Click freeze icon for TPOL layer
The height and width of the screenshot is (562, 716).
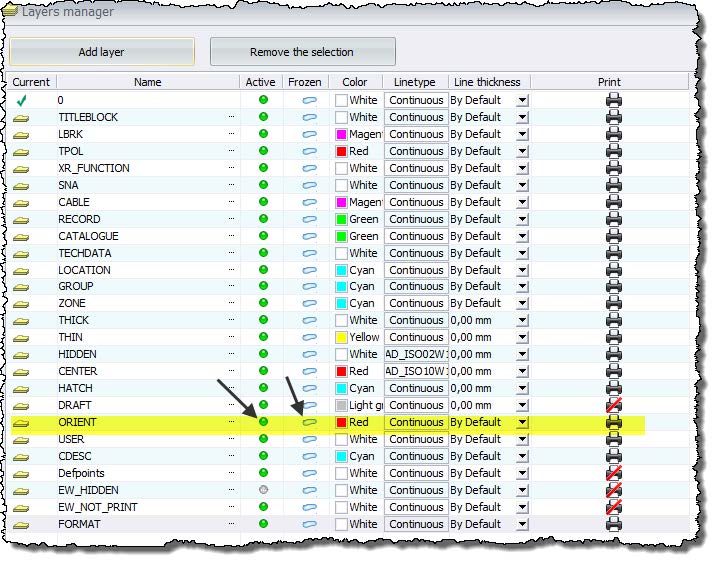tap(310, 151)
